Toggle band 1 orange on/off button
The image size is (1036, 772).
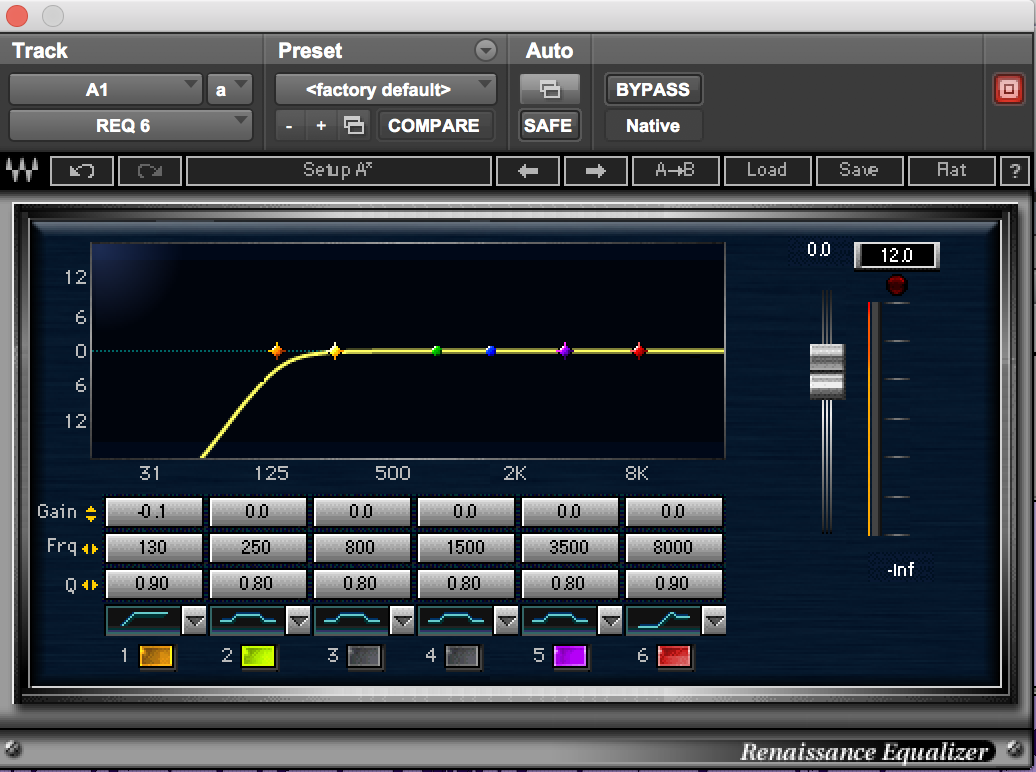point(156,656)
